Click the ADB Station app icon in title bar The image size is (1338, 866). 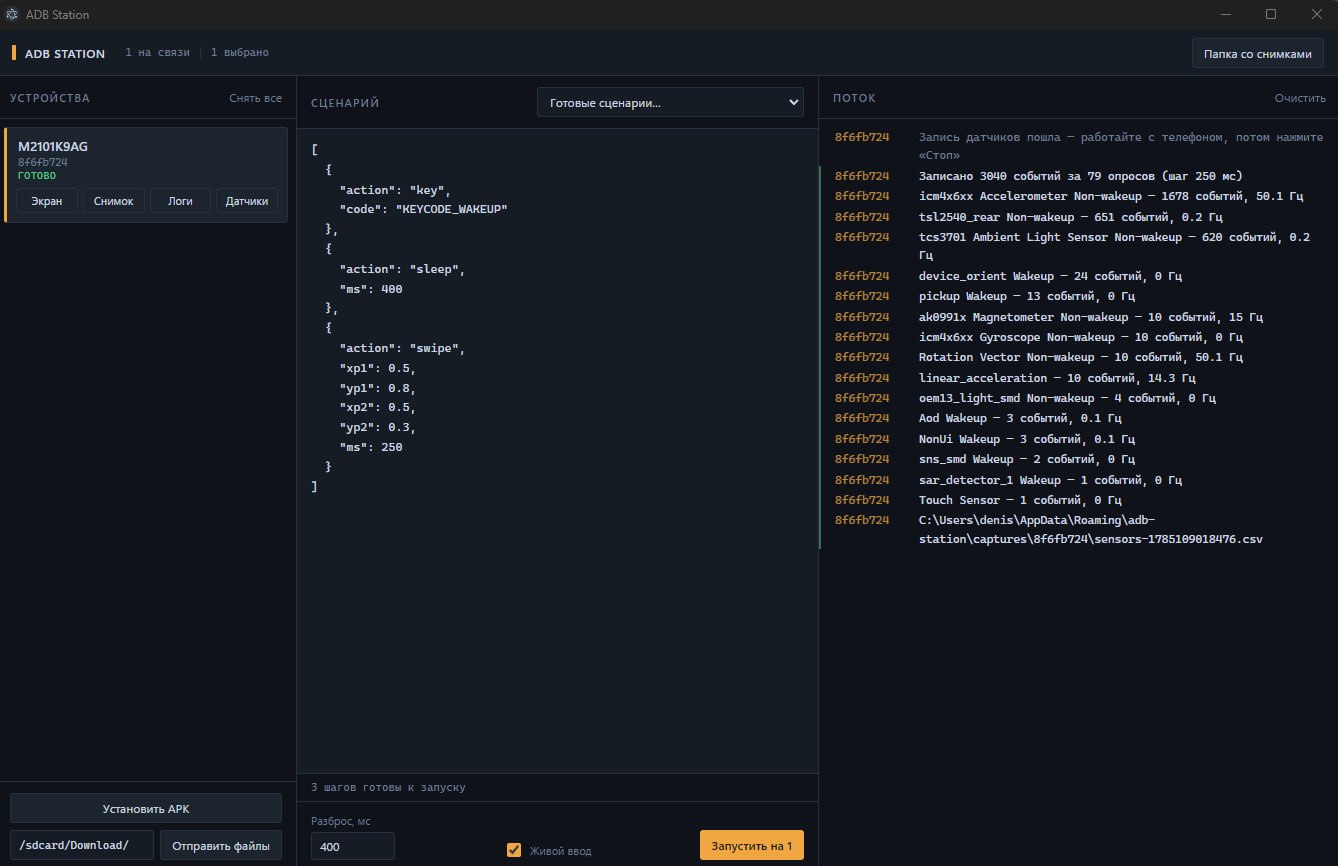tap(12, 14)
